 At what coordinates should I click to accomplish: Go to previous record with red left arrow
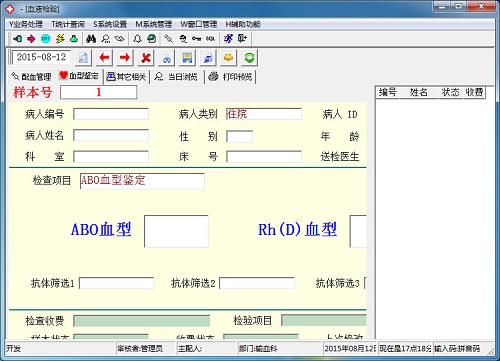tap(104, 58)
